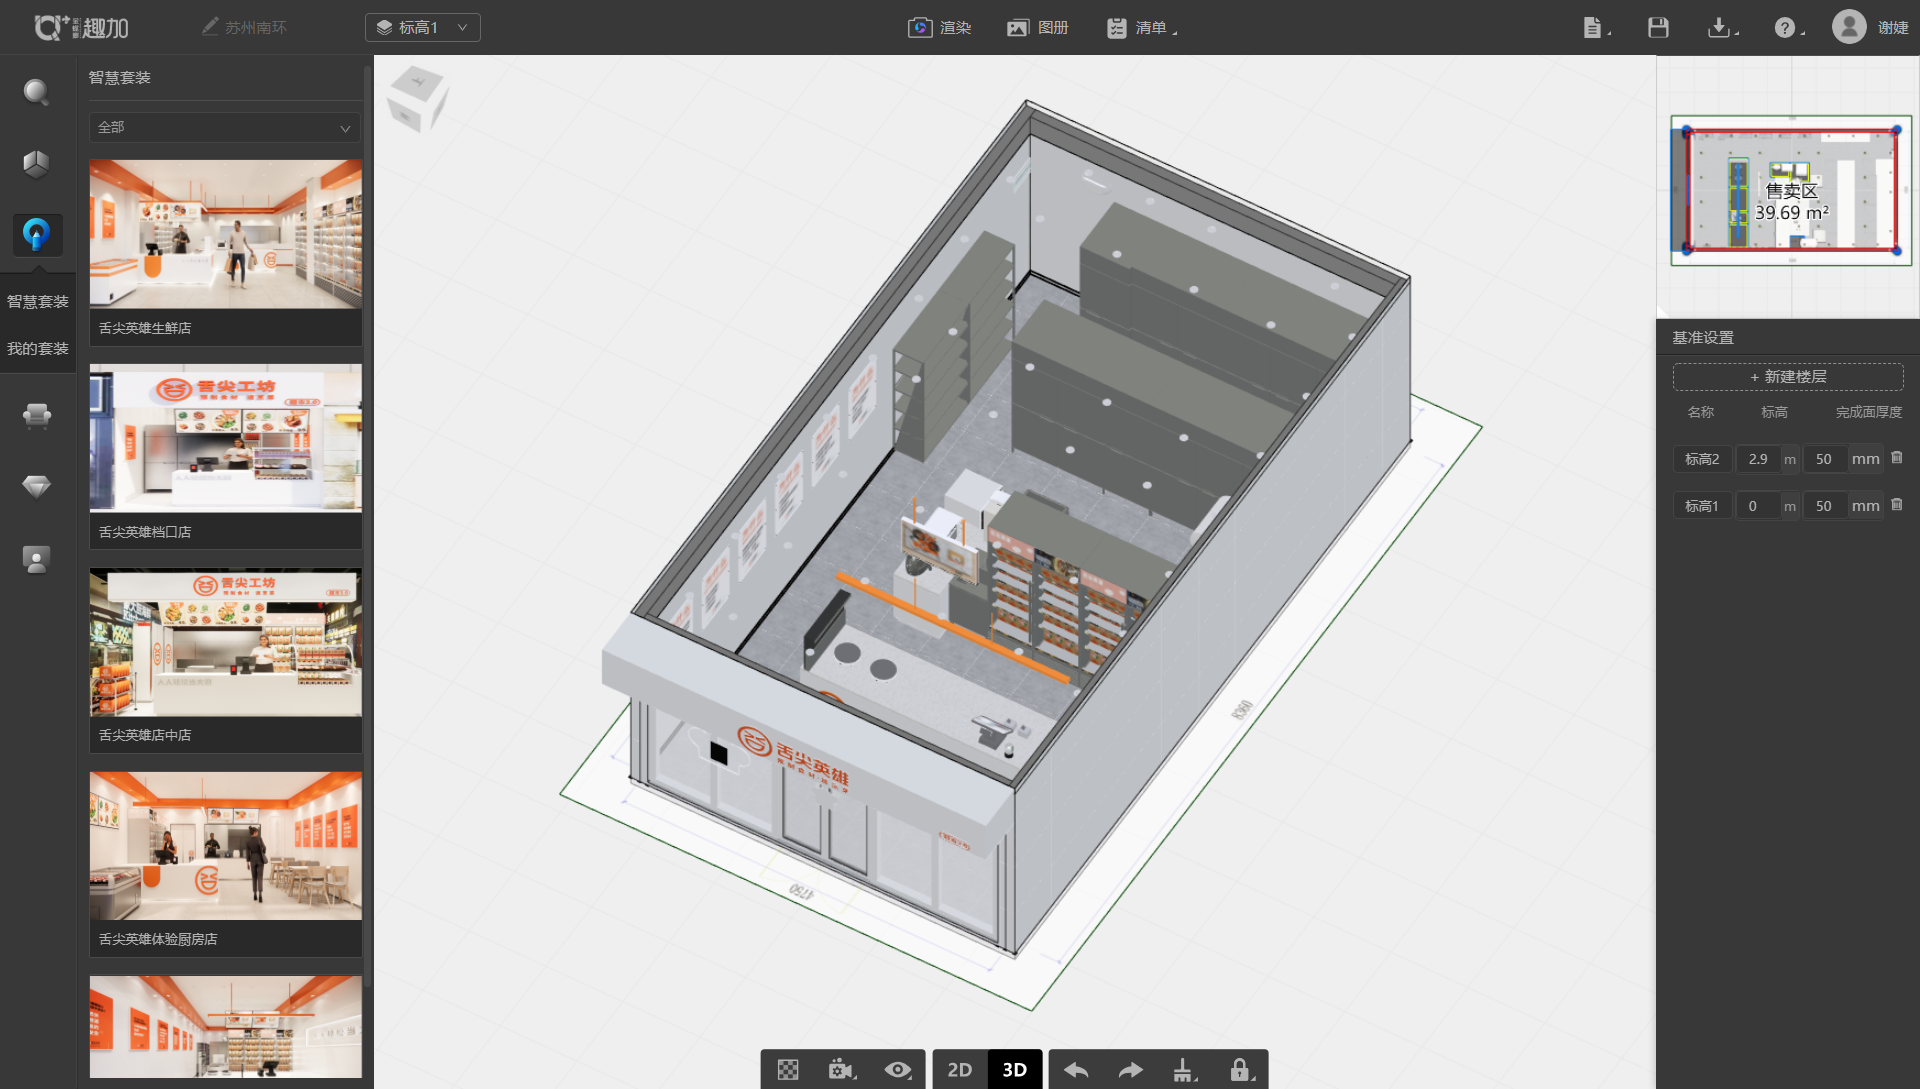Click the save floppy disk icon
The width and height of the screenshot is (1920, 1089).
coord(1658,28)
